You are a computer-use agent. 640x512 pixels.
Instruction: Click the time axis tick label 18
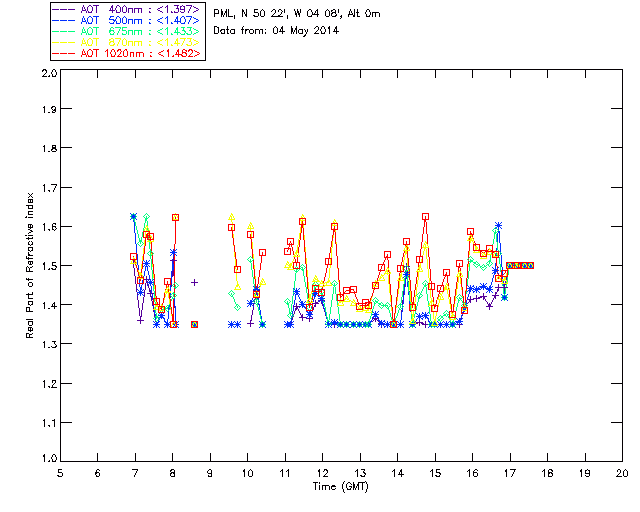point(548,473)
